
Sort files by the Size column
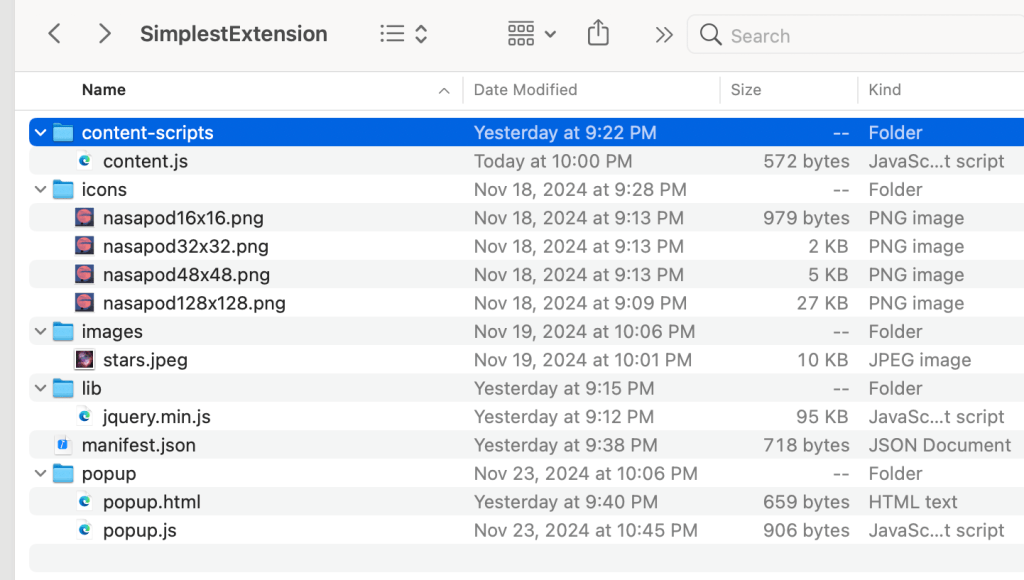point(746,90)
